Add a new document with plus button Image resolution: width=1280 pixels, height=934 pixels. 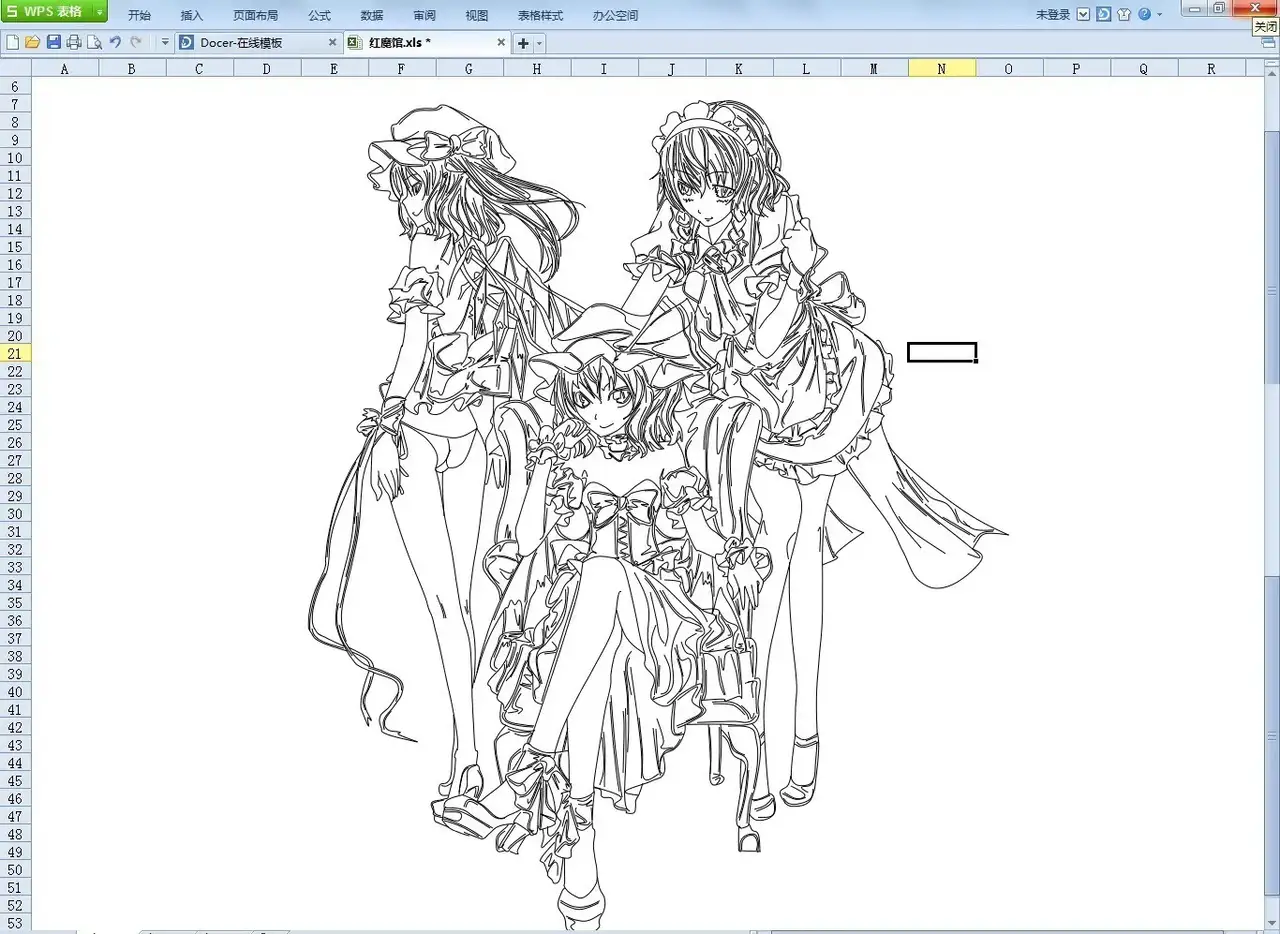click(x=523, y=43)
